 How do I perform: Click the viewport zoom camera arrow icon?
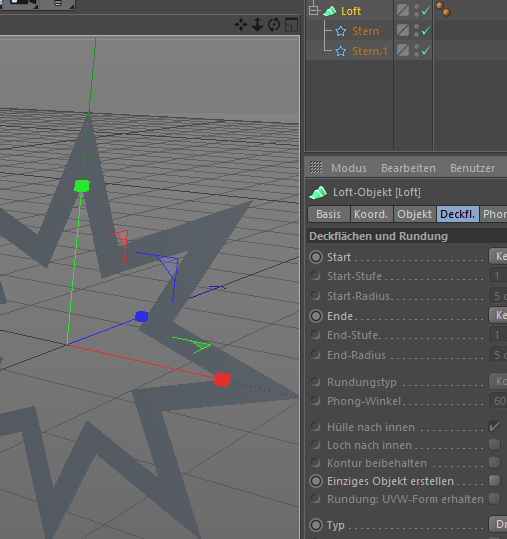tap(257, 25)
